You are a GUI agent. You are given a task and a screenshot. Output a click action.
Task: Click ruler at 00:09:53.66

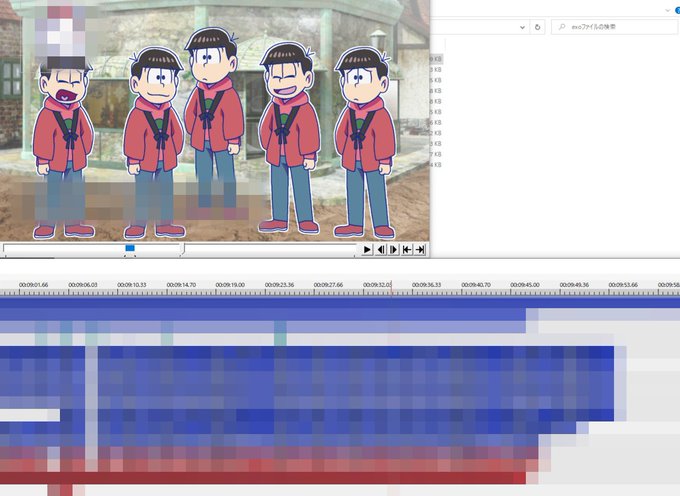(x=623, y=285)
